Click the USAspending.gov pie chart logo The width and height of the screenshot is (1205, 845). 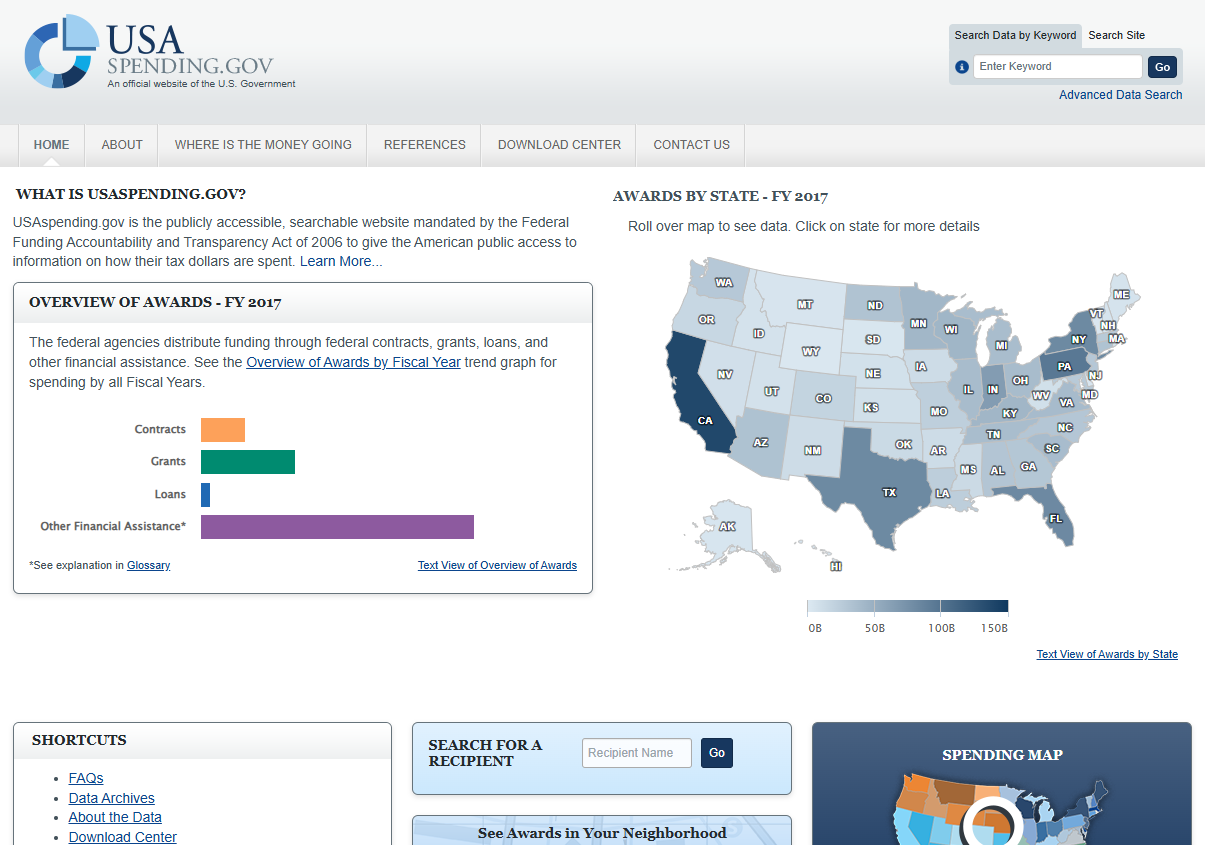[x=61, y=52]
